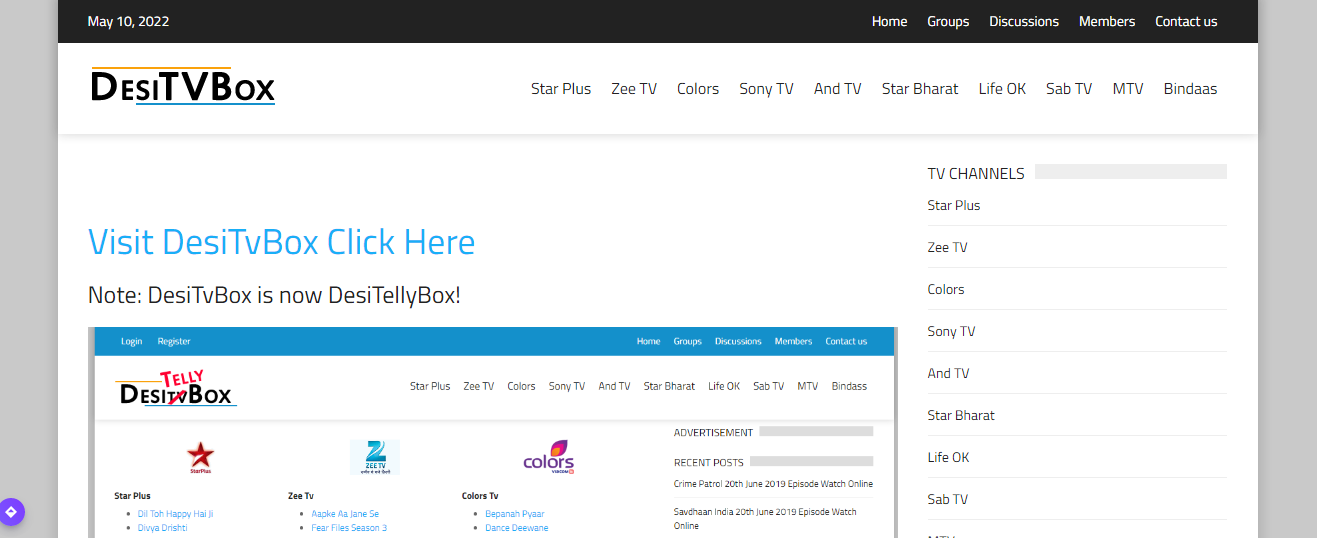This screenshot has height=538, width=1317.
Task: Open Sab TV in TV Channels sidebar
Action: pyautogui.click(x=947, y=499)
